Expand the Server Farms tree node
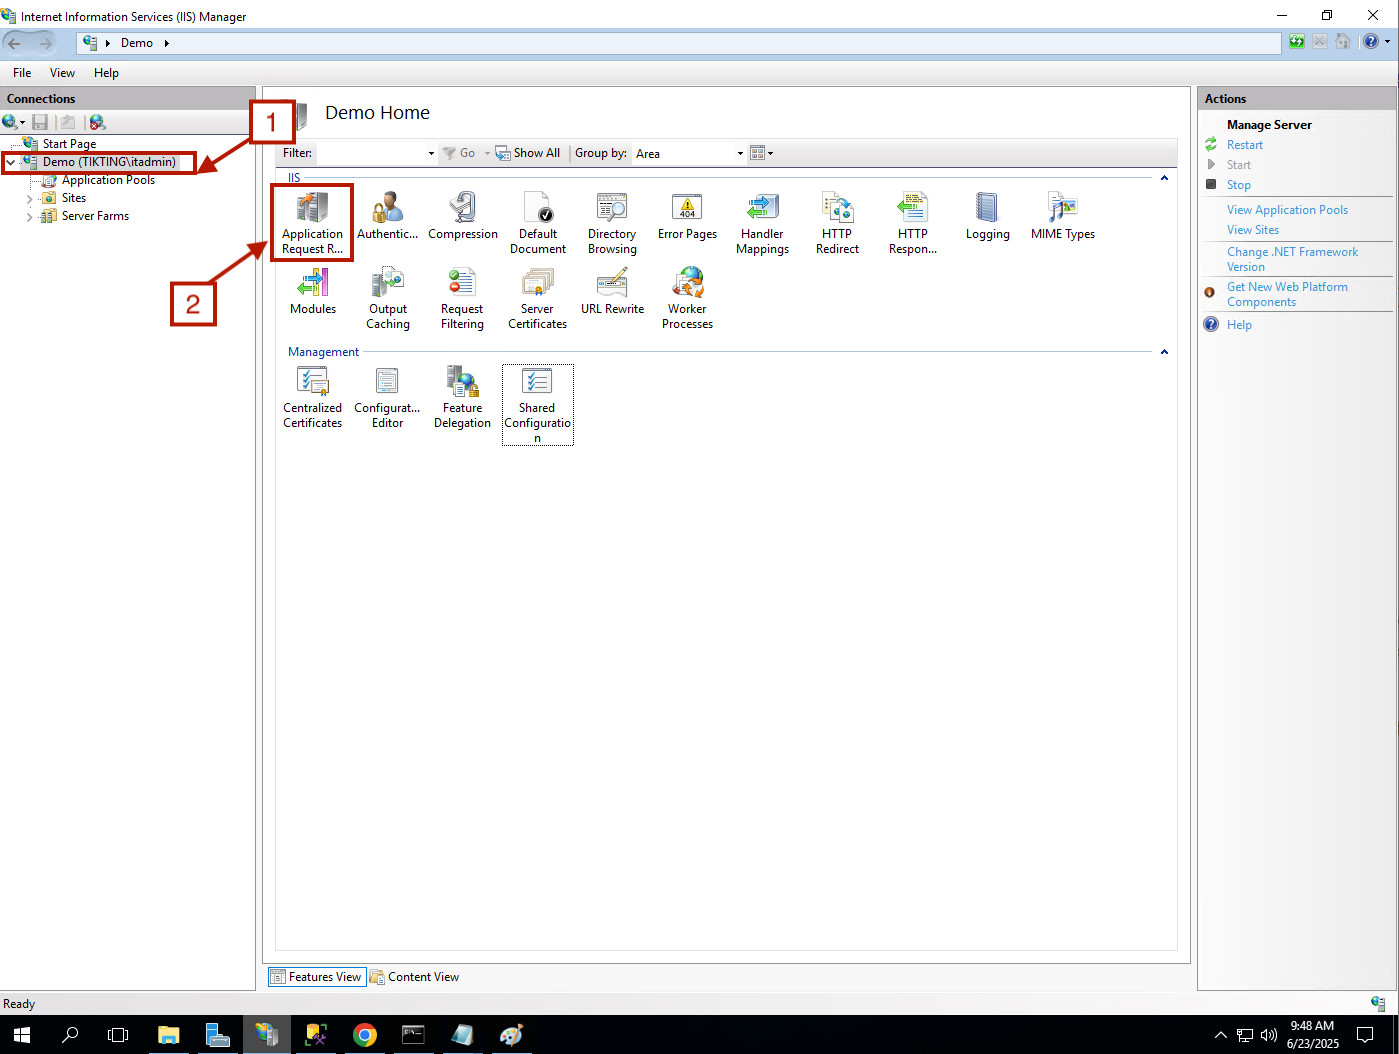The image size is (1399, 1054). coord(29,217)
